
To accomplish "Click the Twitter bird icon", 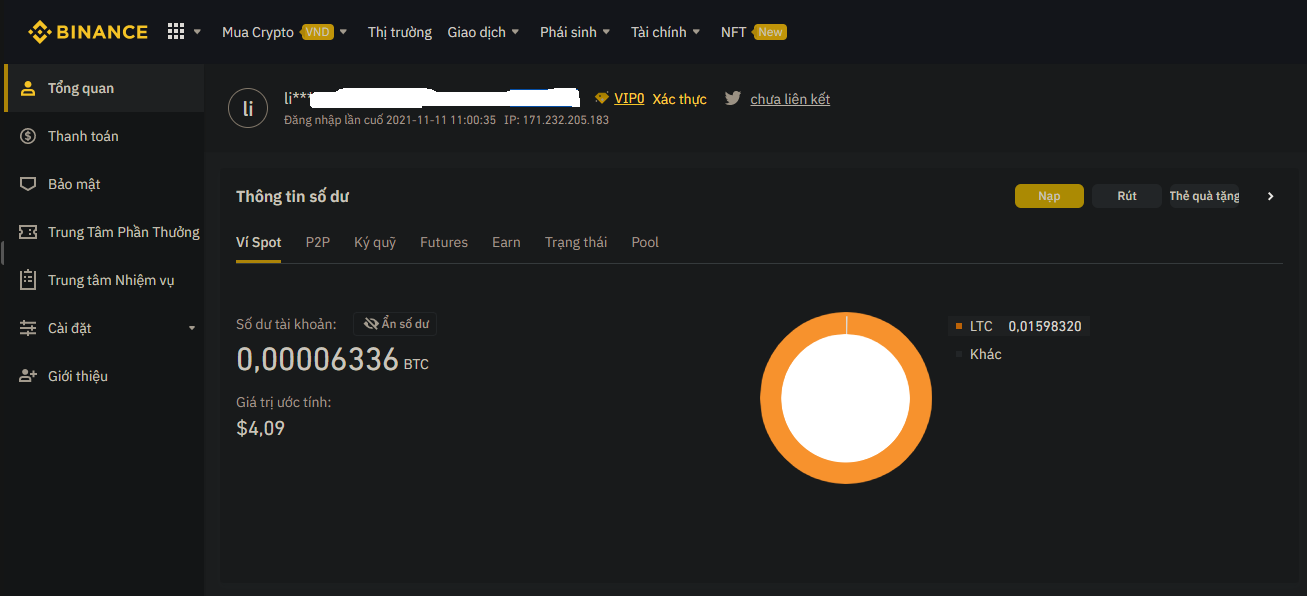I will tap(733, 98).
